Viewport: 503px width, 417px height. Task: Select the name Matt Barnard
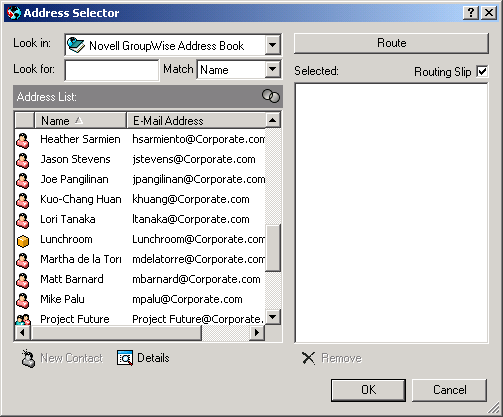click(x=72, y=279)
